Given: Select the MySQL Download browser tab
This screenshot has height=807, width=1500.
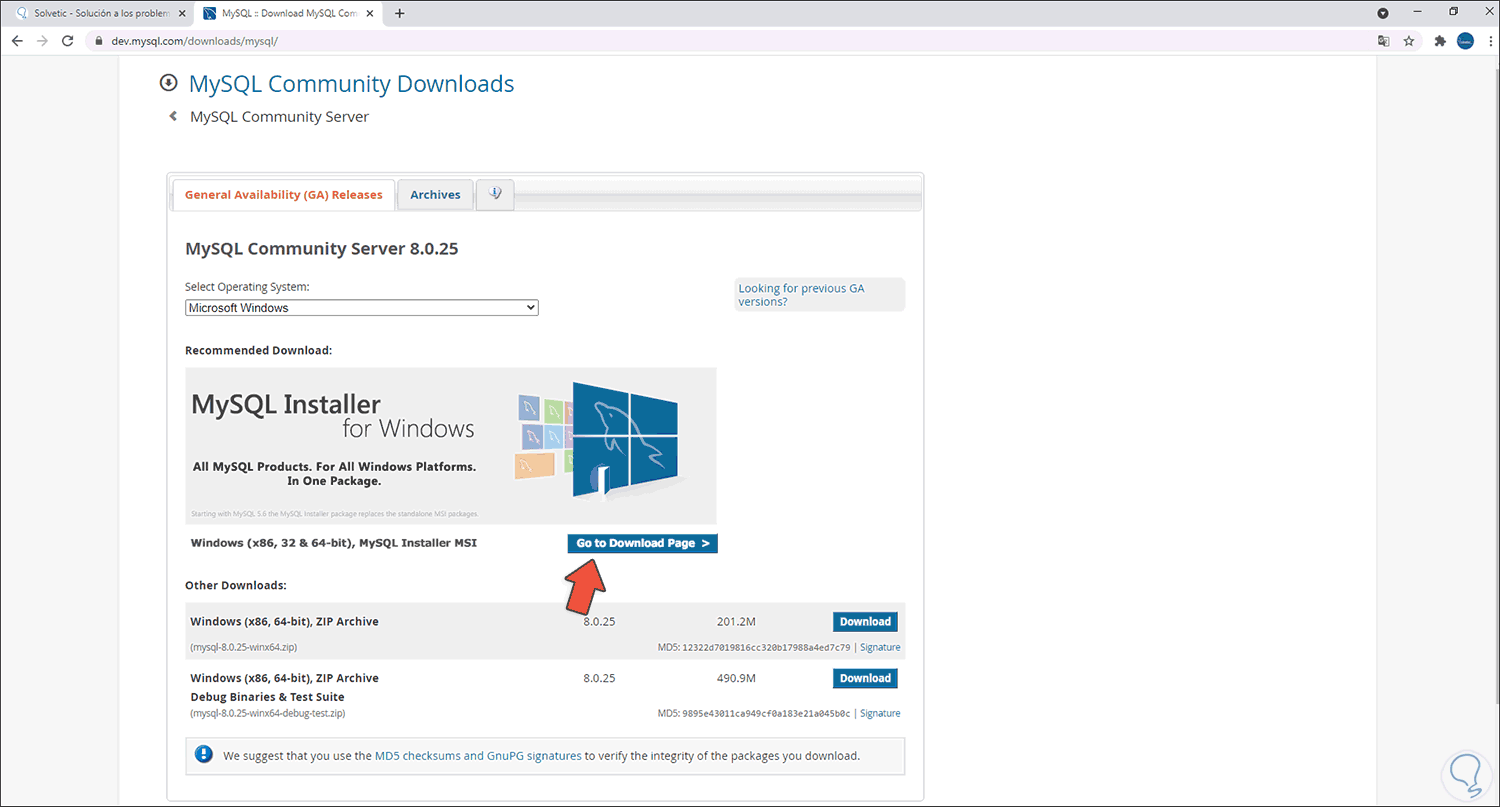Looking at the screenshot, I should coord(290,13).
